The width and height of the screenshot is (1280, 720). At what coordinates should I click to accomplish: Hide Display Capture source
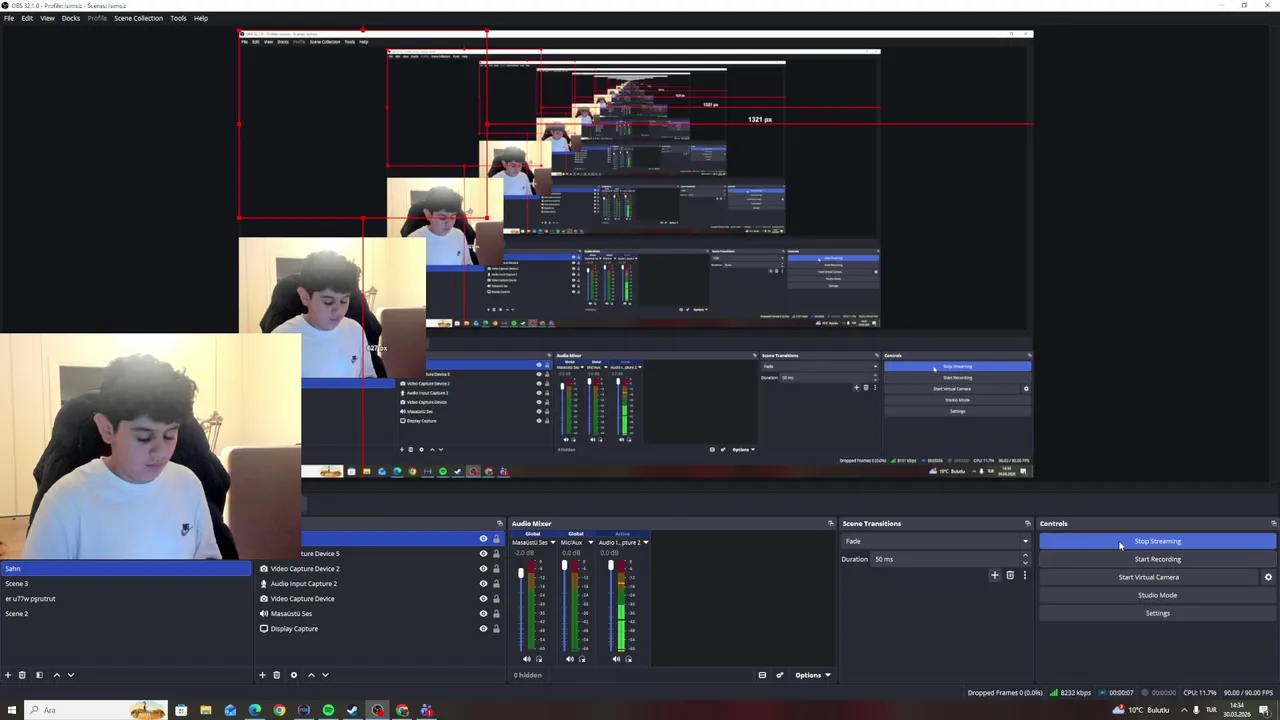(483, 629)
